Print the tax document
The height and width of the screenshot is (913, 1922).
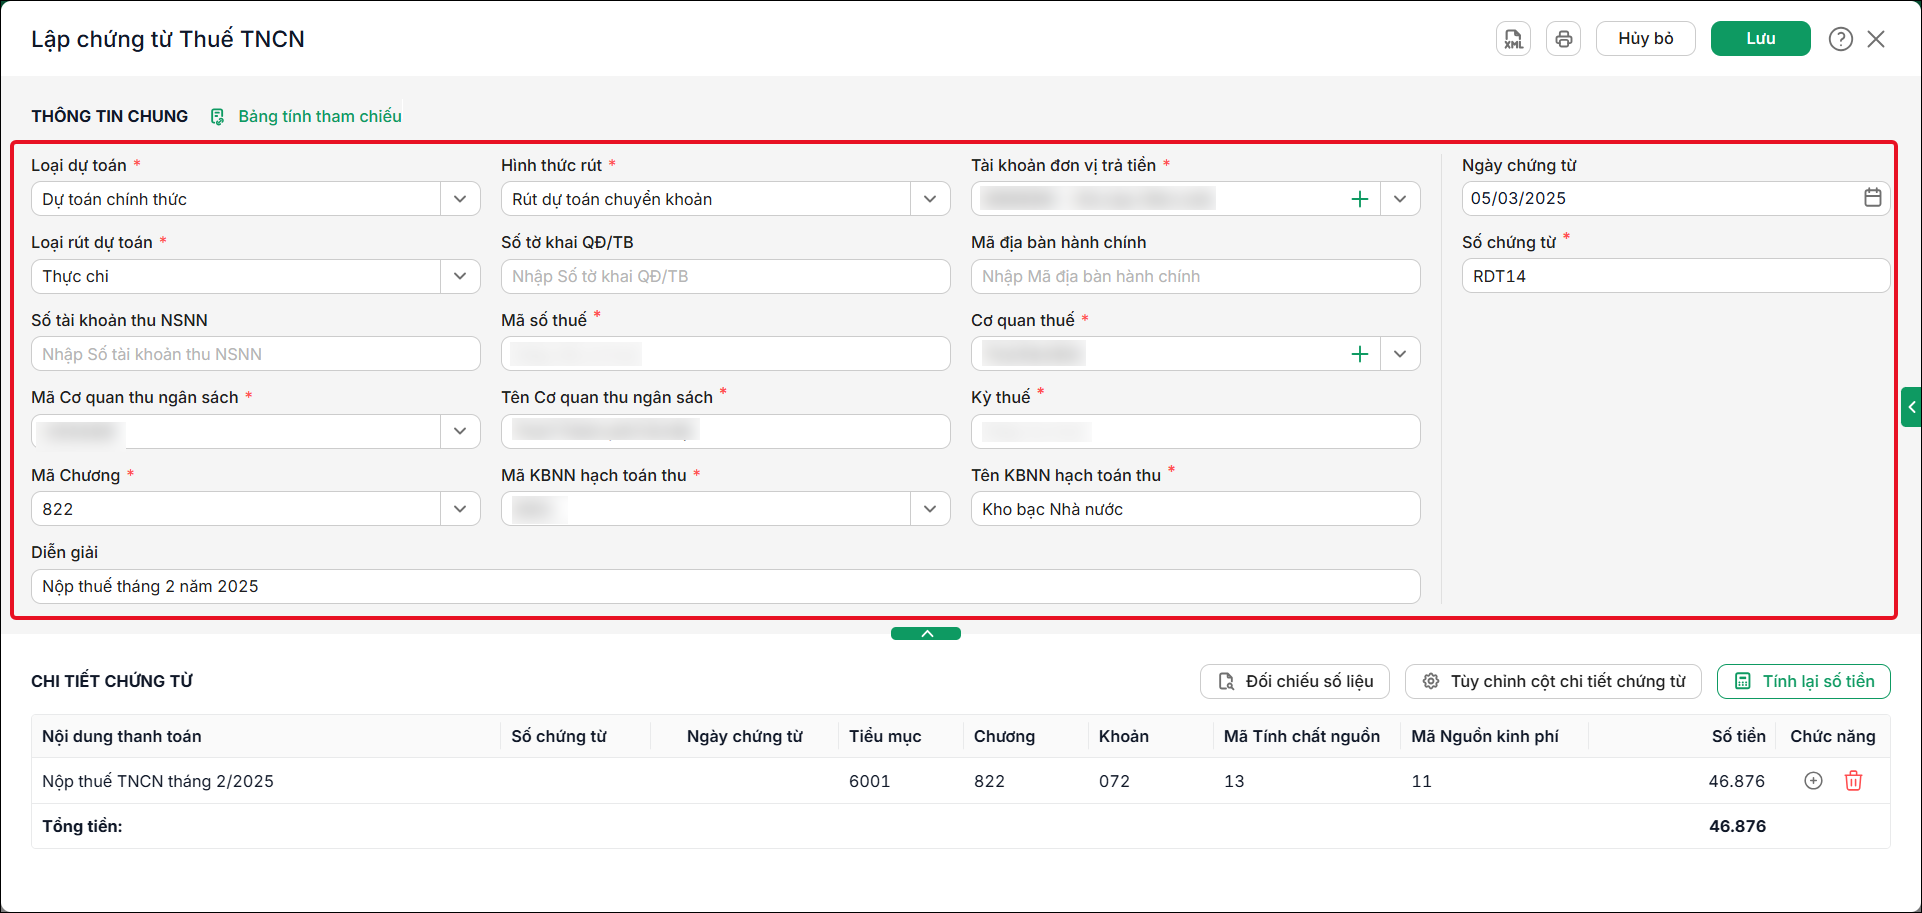click(1563, 39)
